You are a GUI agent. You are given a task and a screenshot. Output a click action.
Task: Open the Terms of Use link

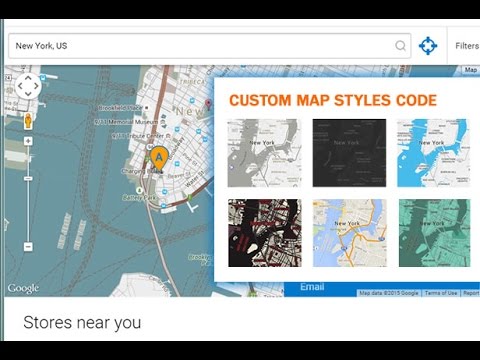[441, 293]
